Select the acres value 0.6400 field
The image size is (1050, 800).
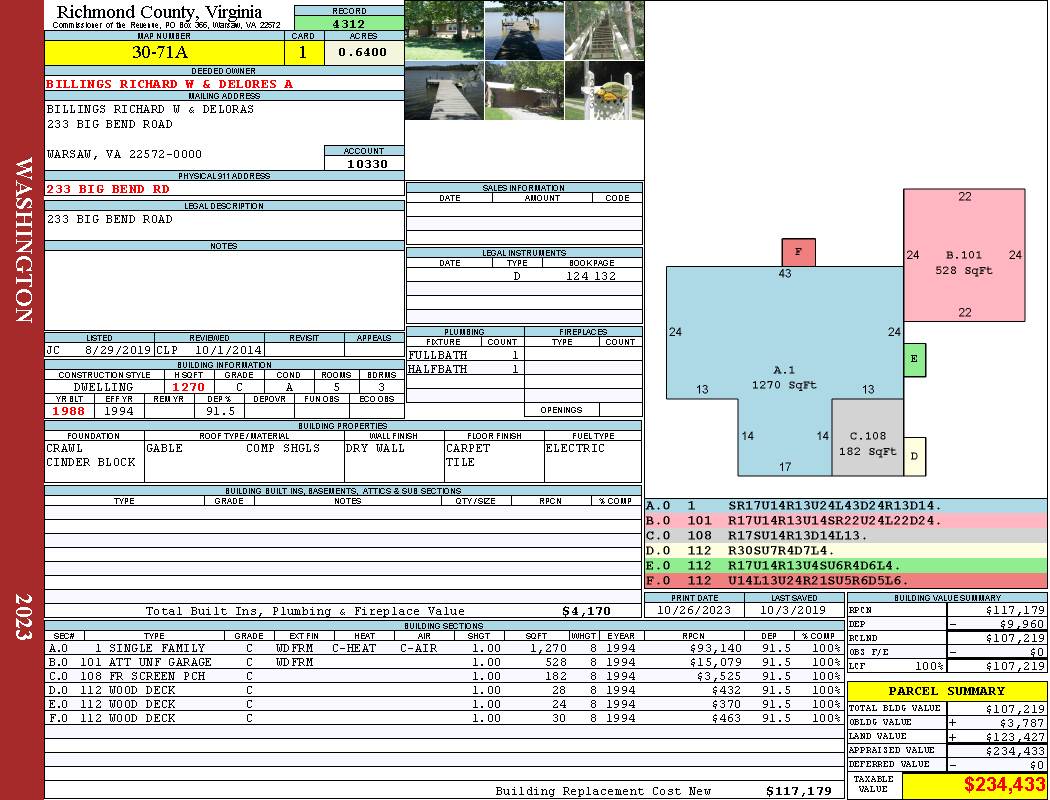364,52
